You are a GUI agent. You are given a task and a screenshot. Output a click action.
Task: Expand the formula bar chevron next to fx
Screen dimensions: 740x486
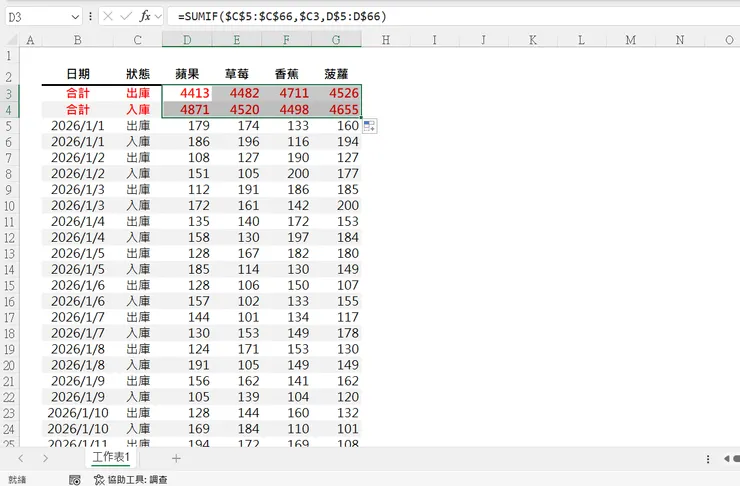(158, 17)
